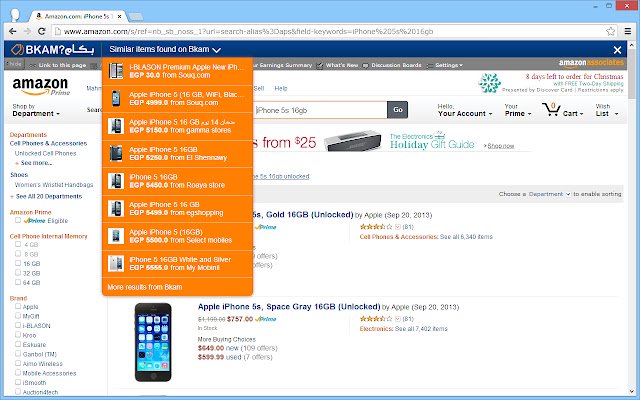640x400 pixels.
Task: Reload the page with refresh icon
Action: [x=41, y=31]
